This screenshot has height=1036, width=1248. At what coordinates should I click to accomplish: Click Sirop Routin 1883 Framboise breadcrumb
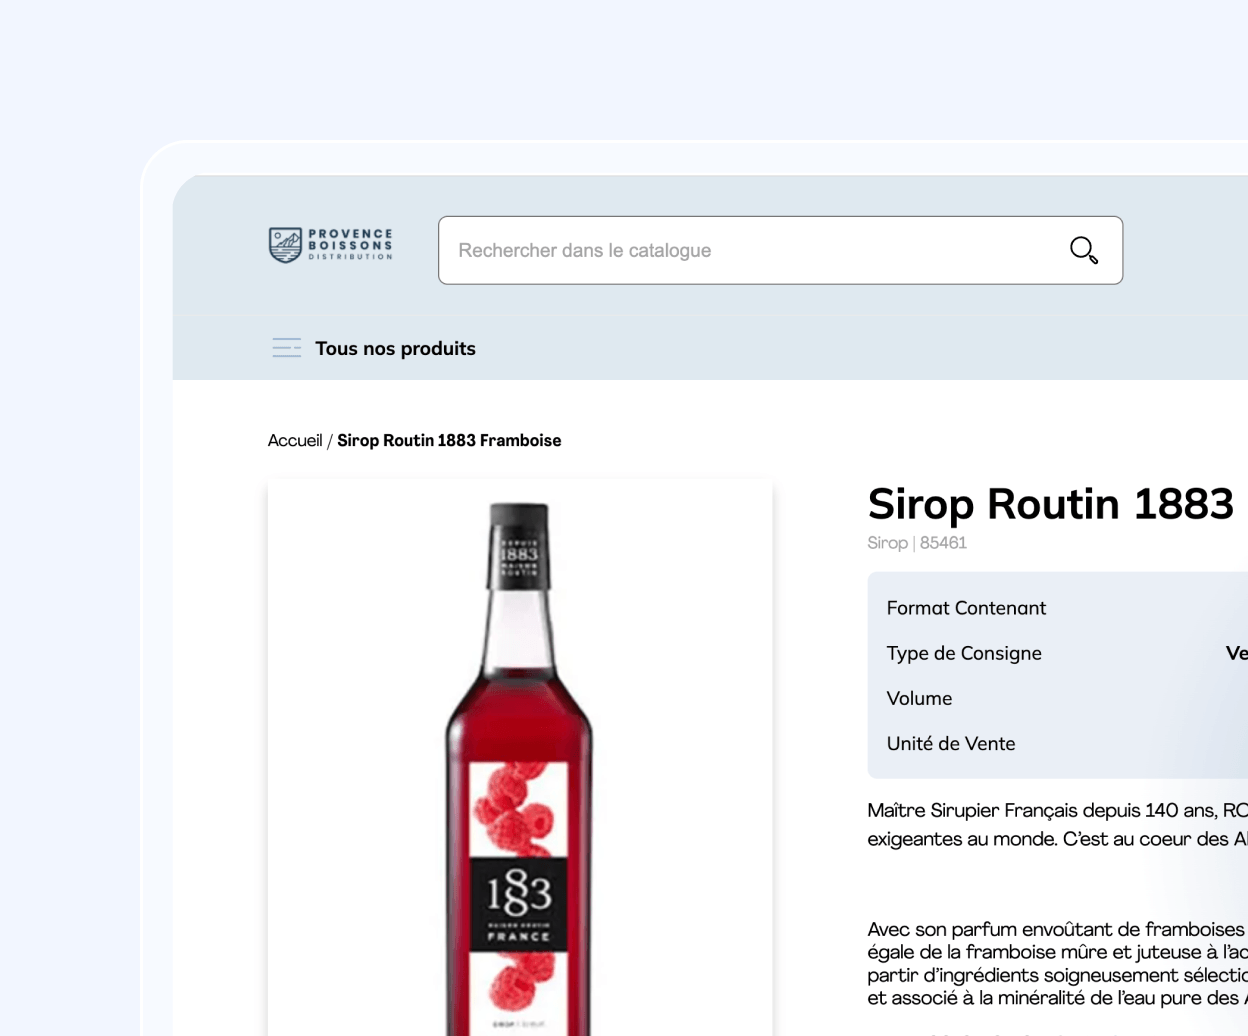point(449,440)
